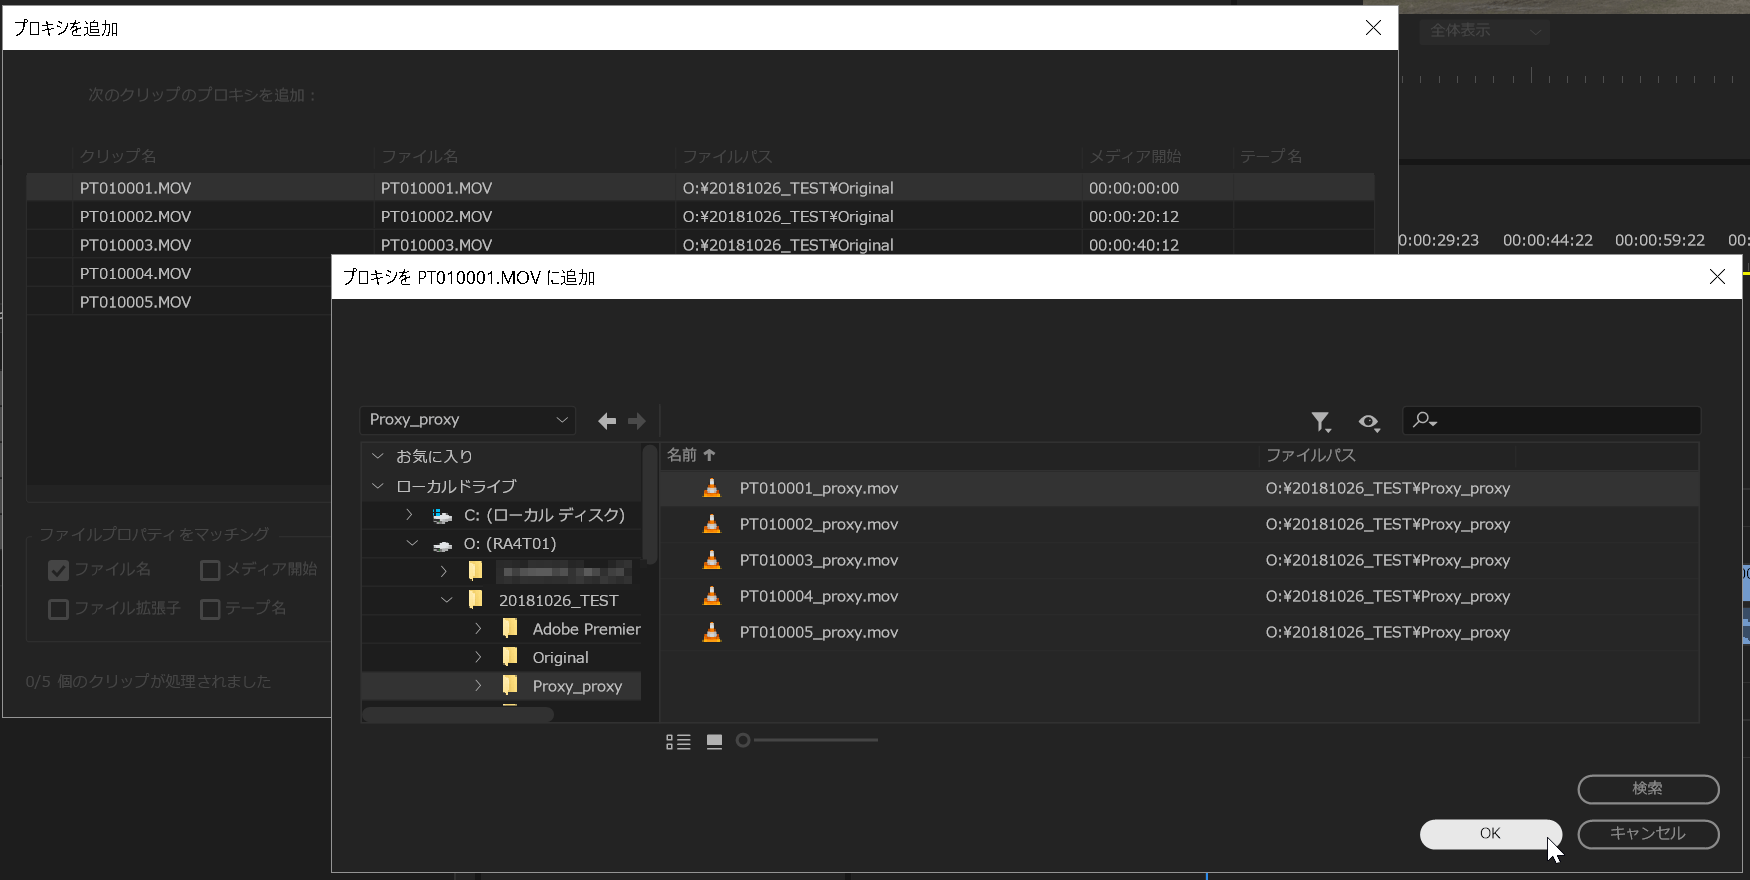Viewport: 1750px width, 880px height.
Task: Toggle the ファイル名 checkbox
Action: pyautogui.click(x=59, y=570)
